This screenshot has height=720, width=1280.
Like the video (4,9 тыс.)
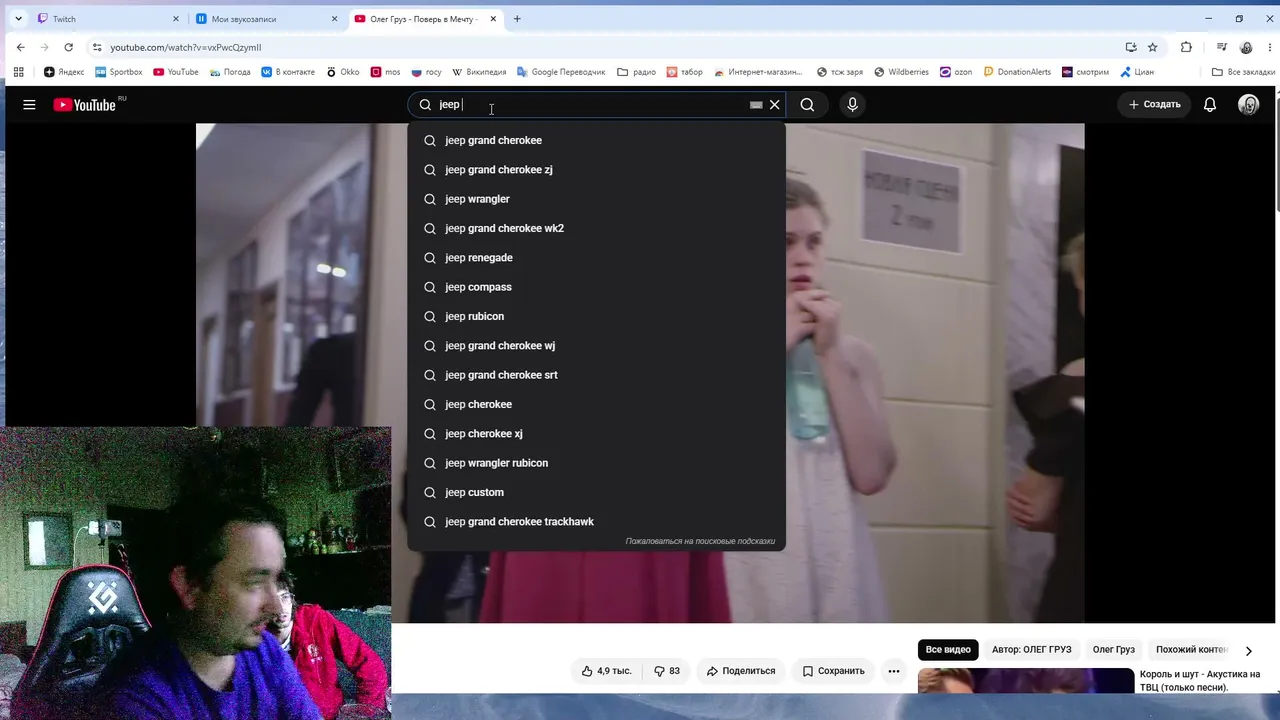(x=606, y=671)
